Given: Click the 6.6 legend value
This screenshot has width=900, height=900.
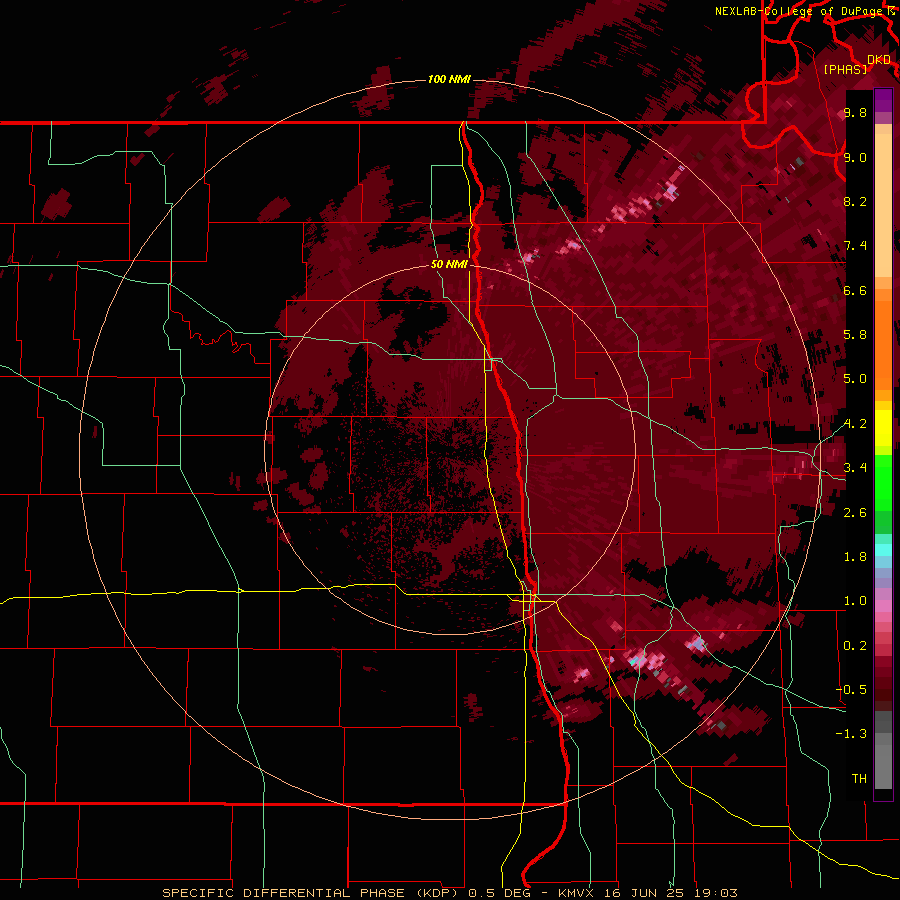Looking at the screenshot, I should click(x=855, y=290).
